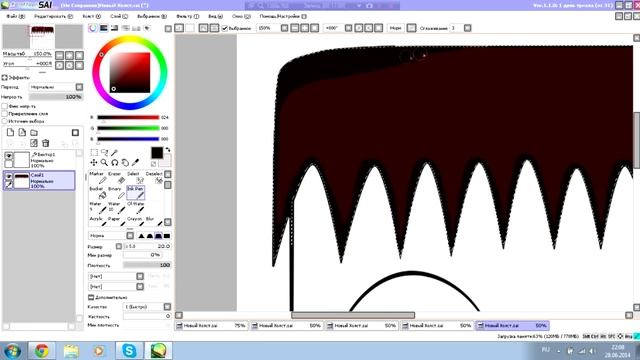640x360 pixels.
Task: Show the color mixer panel
Action: click(x=125, y=28)
